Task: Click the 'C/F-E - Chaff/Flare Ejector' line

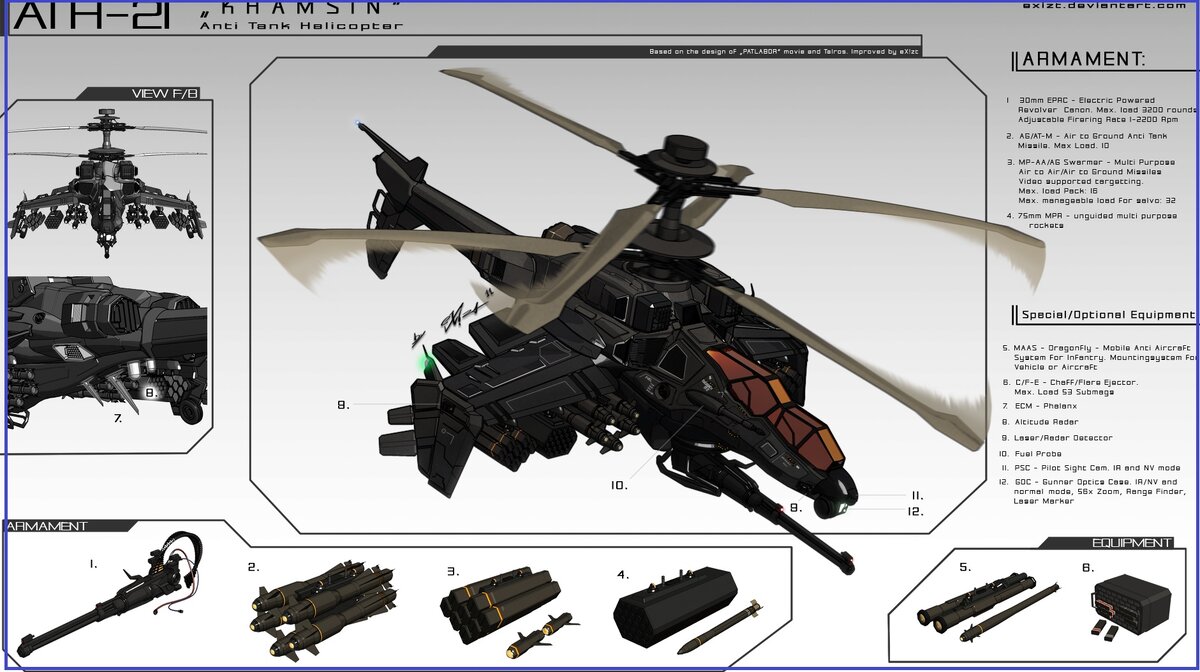Action: [1075, 382]
